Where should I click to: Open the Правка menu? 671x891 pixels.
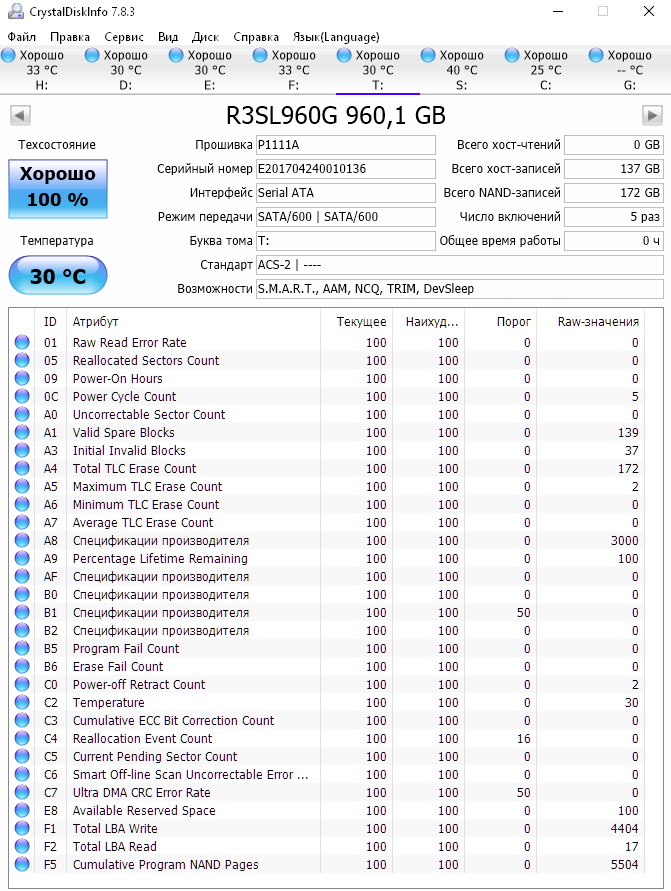point(70,37)
